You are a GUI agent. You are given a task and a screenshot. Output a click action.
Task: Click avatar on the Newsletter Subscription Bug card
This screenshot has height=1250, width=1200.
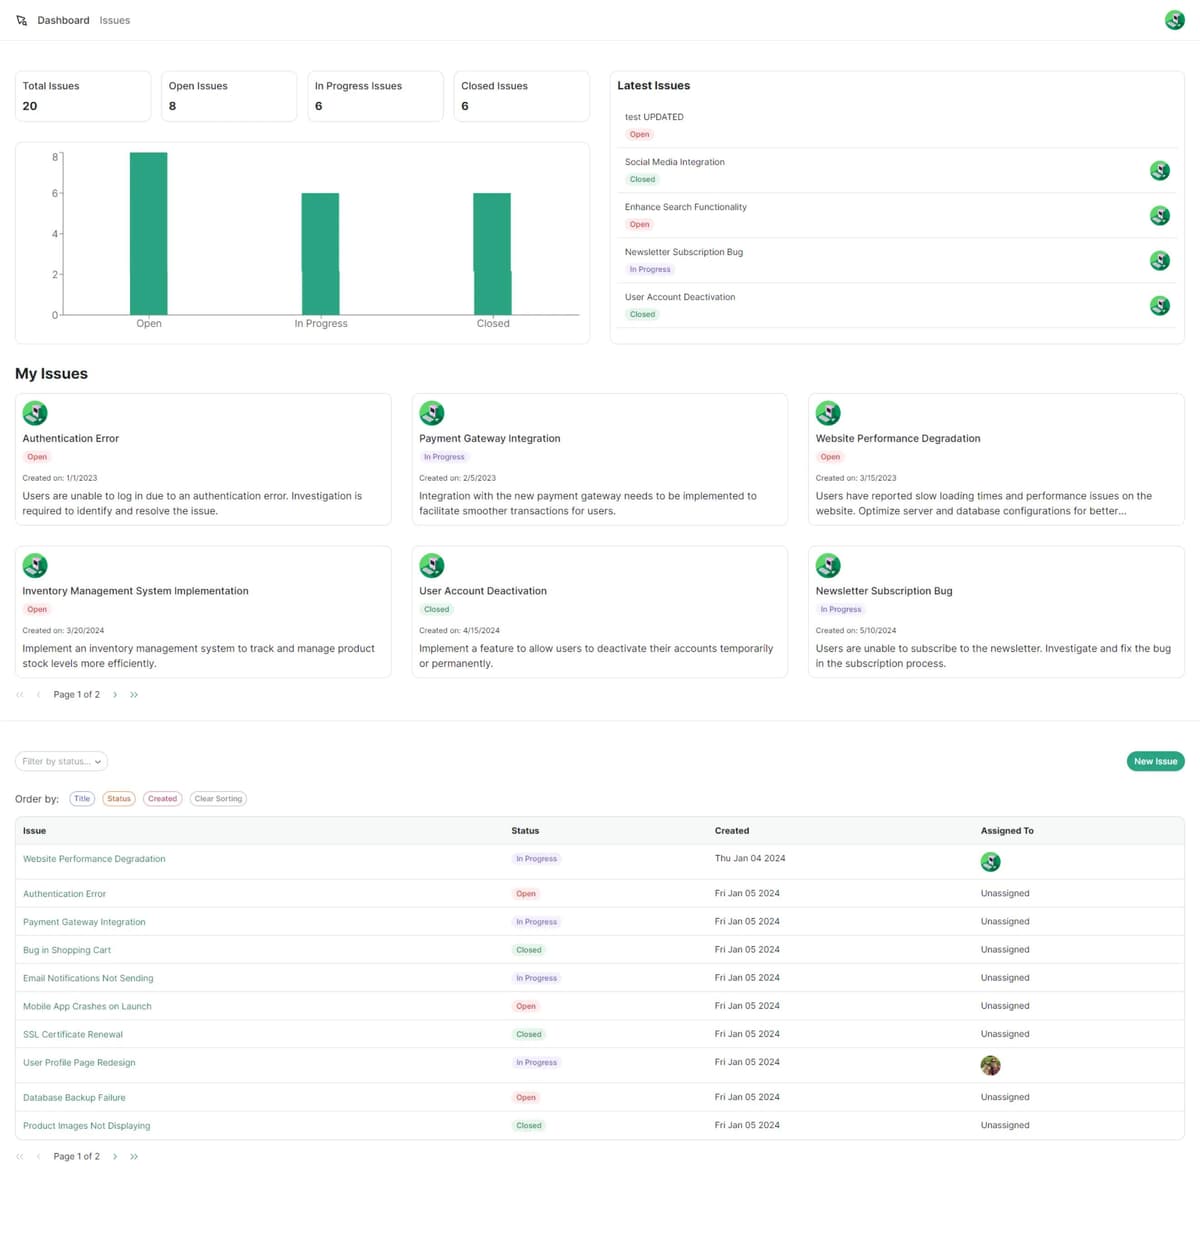click(828, 566)
